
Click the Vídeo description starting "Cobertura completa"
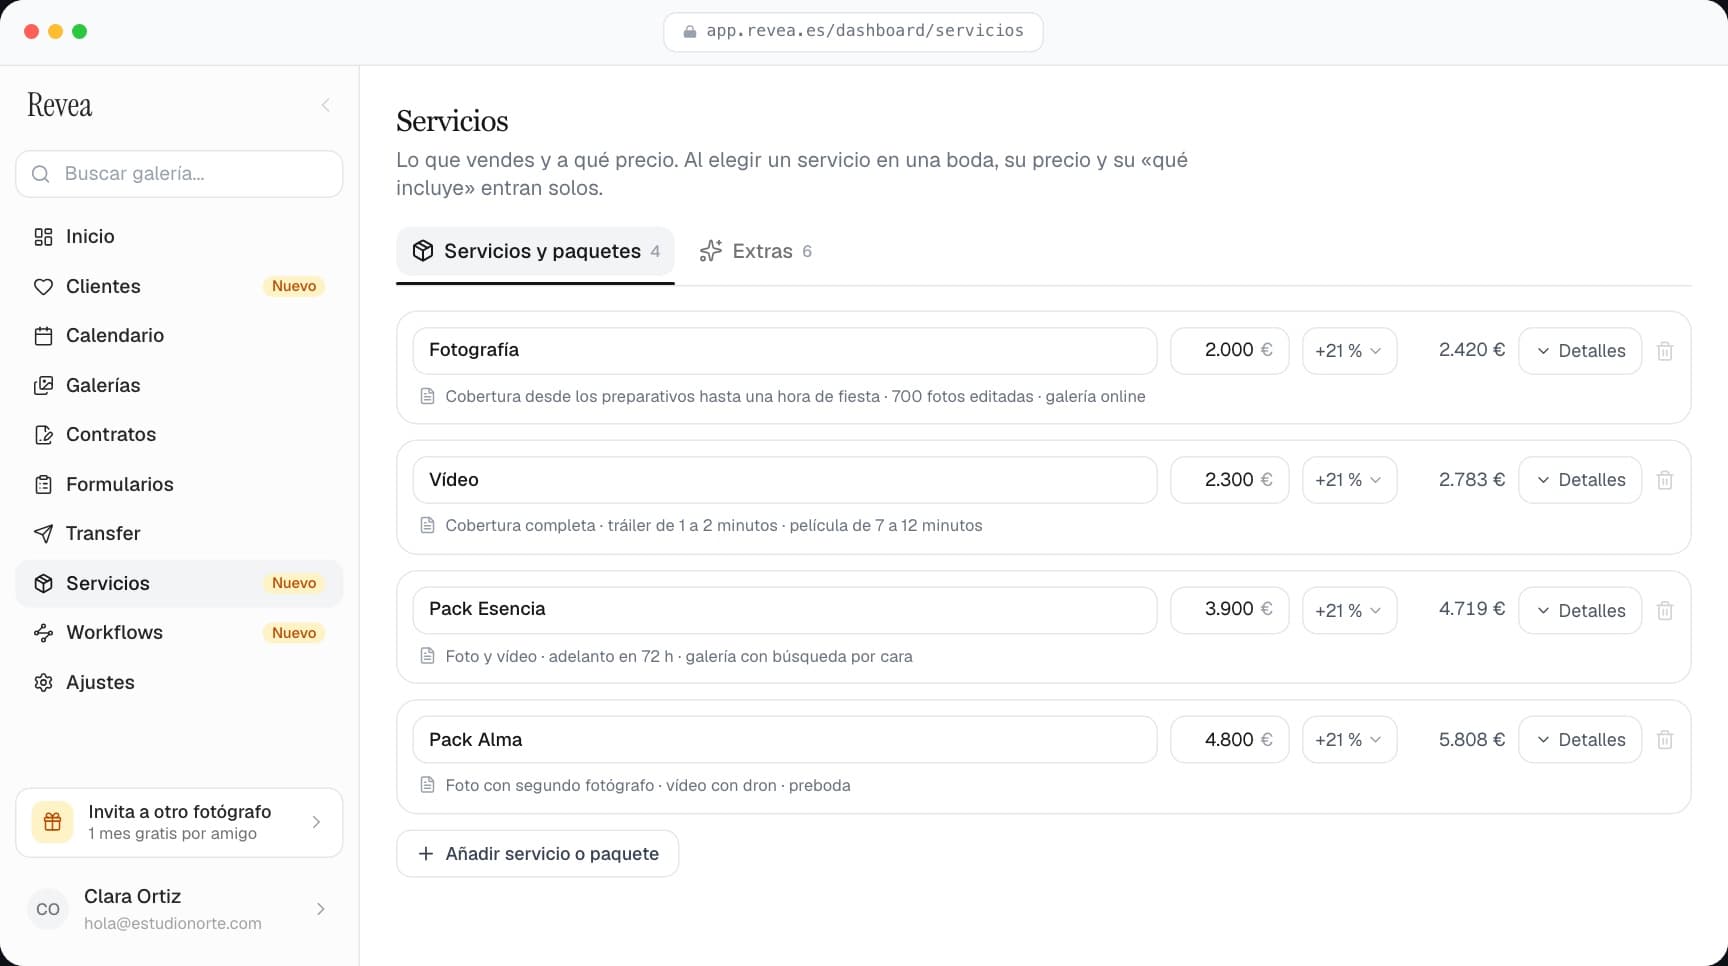[714, 525]
